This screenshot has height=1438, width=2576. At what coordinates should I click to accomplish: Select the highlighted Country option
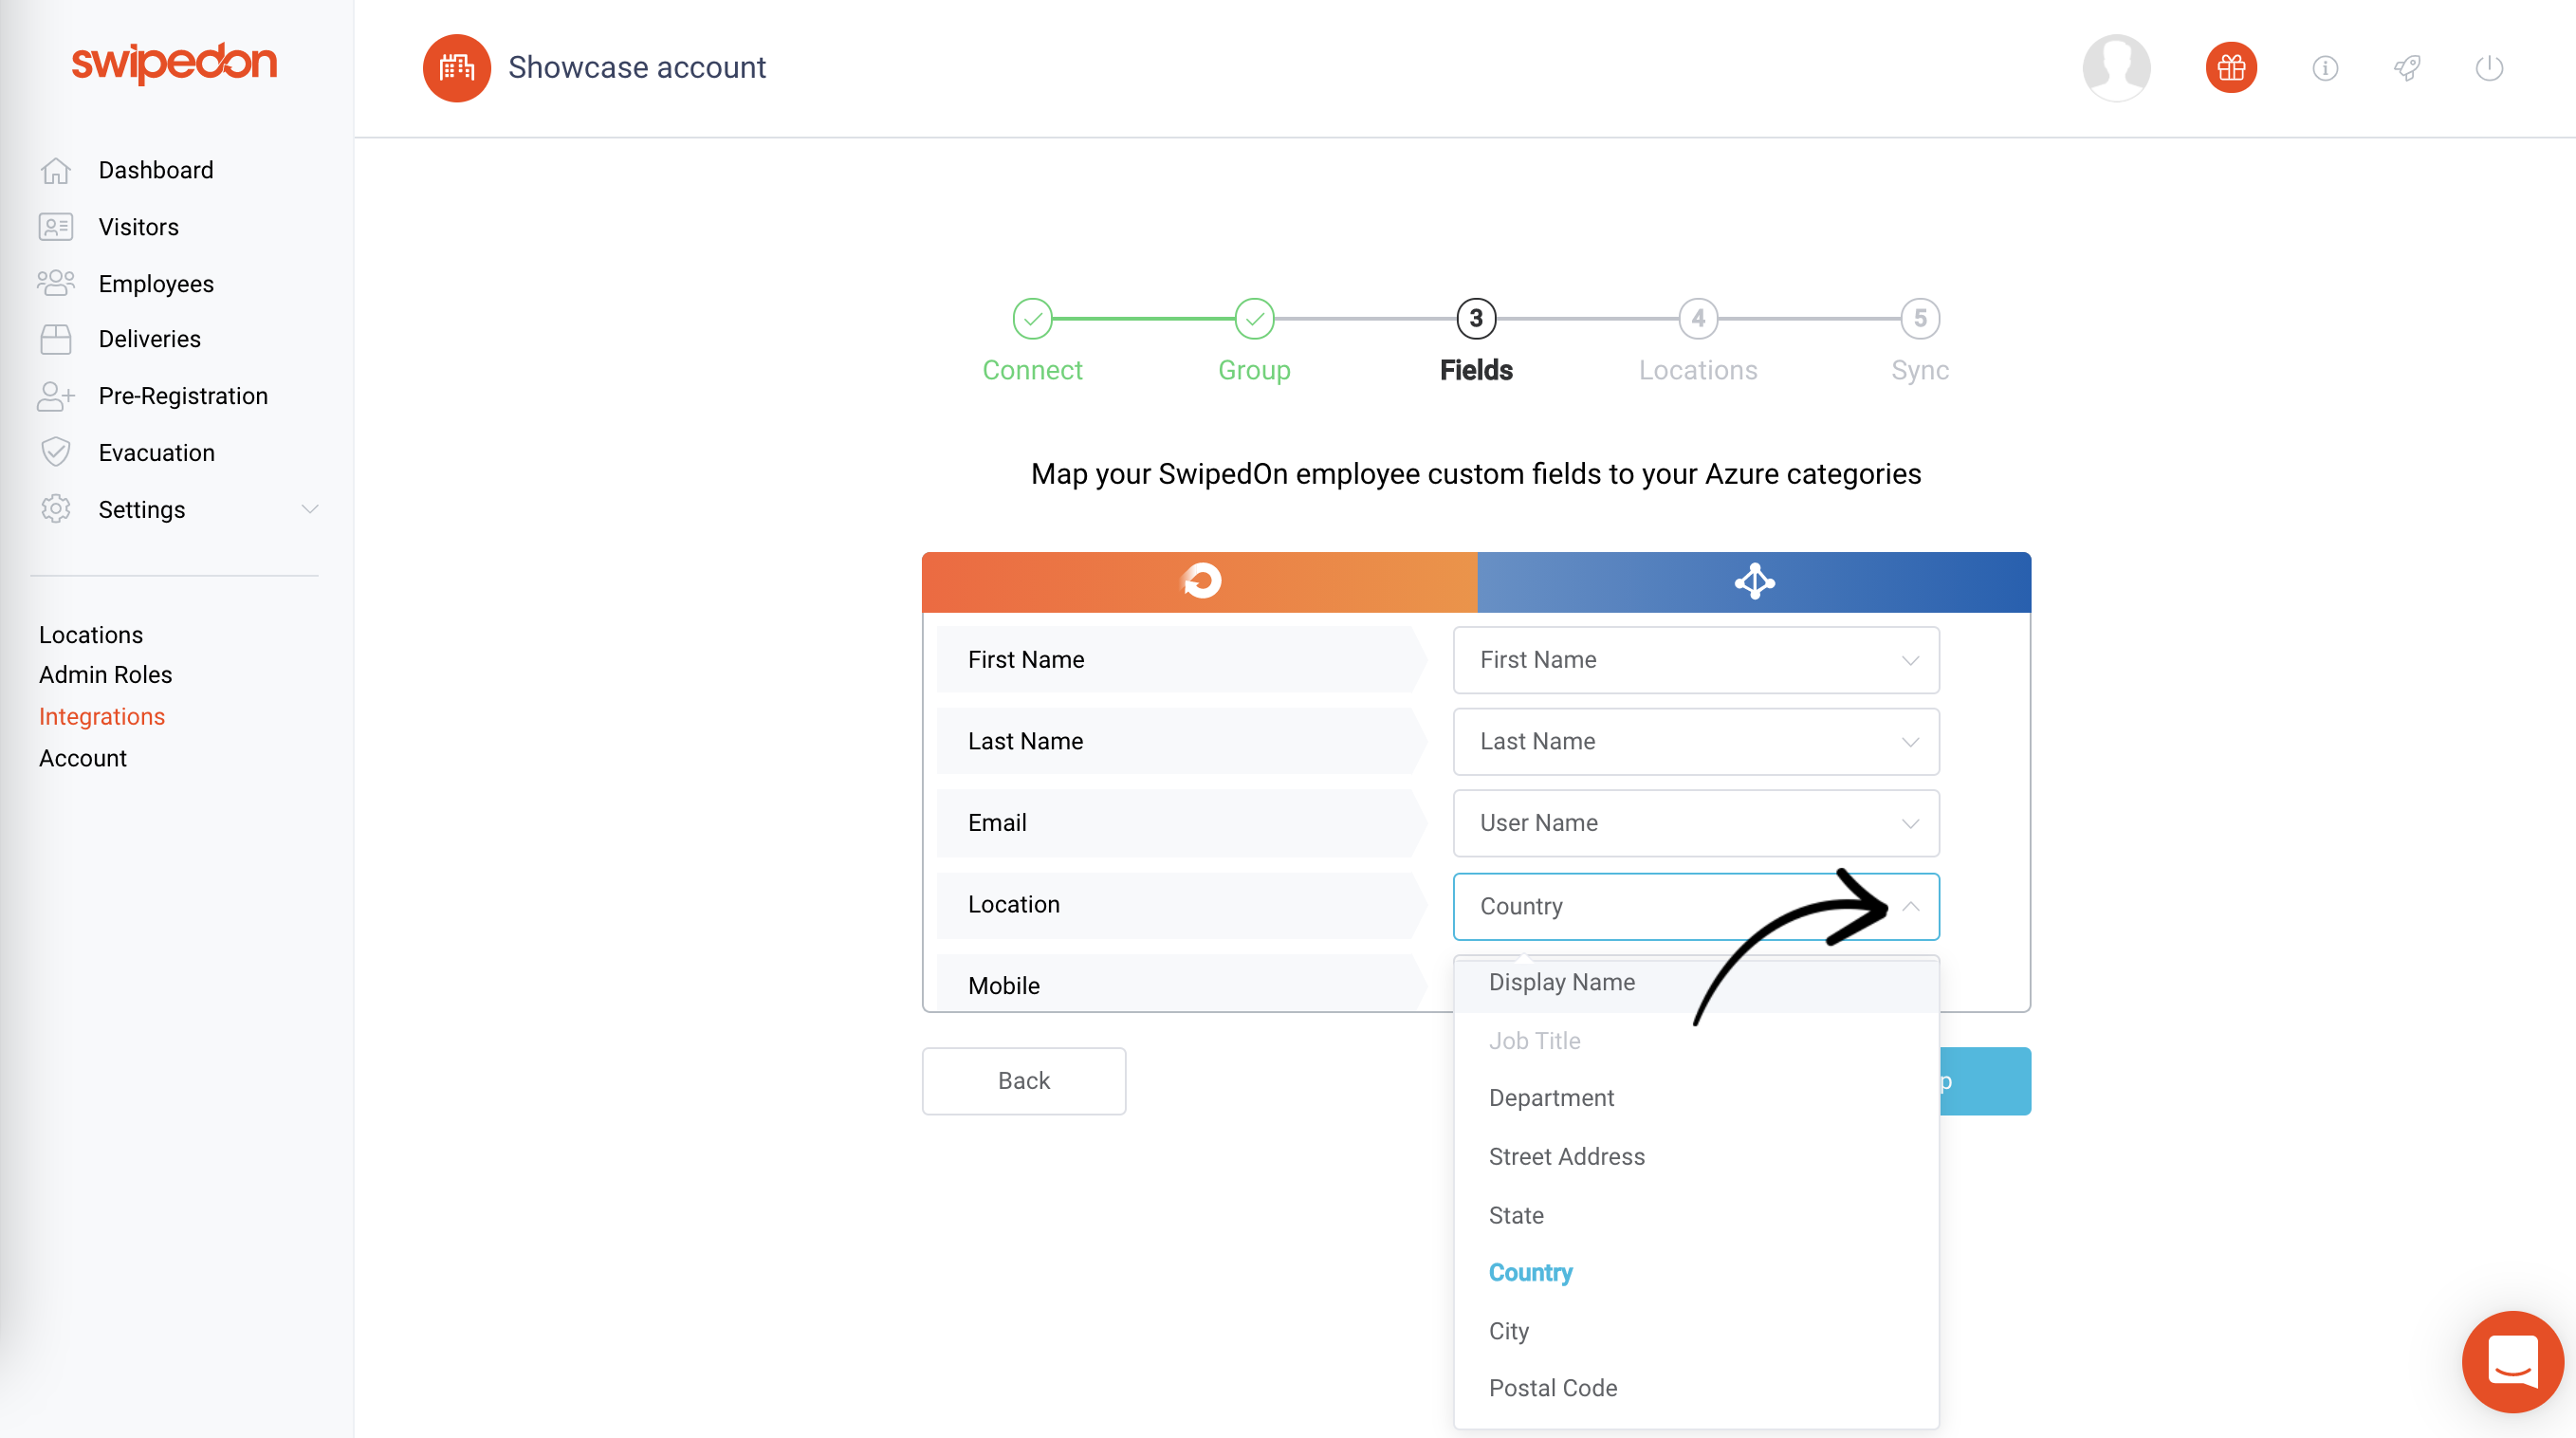pos(1696,1273)
